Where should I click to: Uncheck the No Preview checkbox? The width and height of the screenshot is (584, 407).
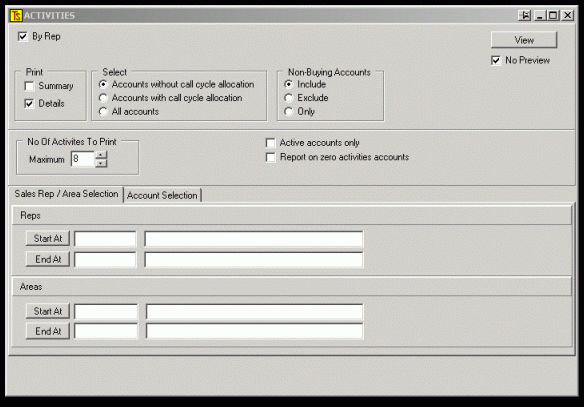[496, 60]
